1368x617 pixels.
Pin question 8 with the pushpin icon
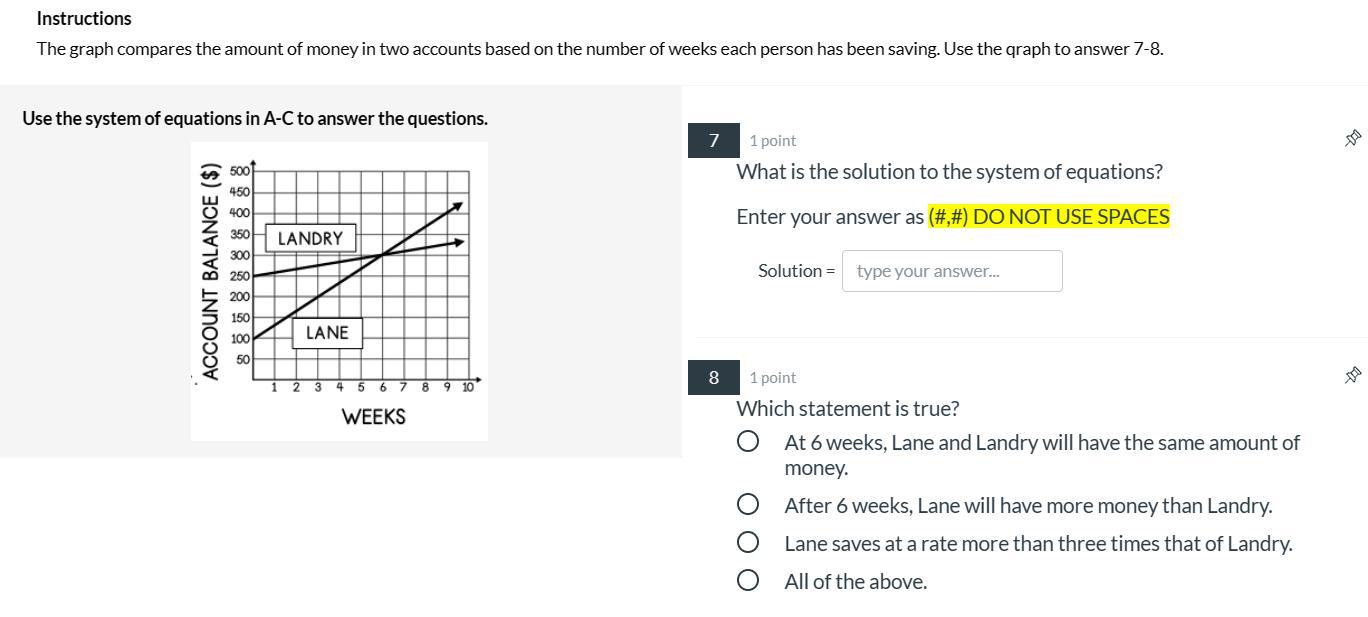[x=1352, y=375]
